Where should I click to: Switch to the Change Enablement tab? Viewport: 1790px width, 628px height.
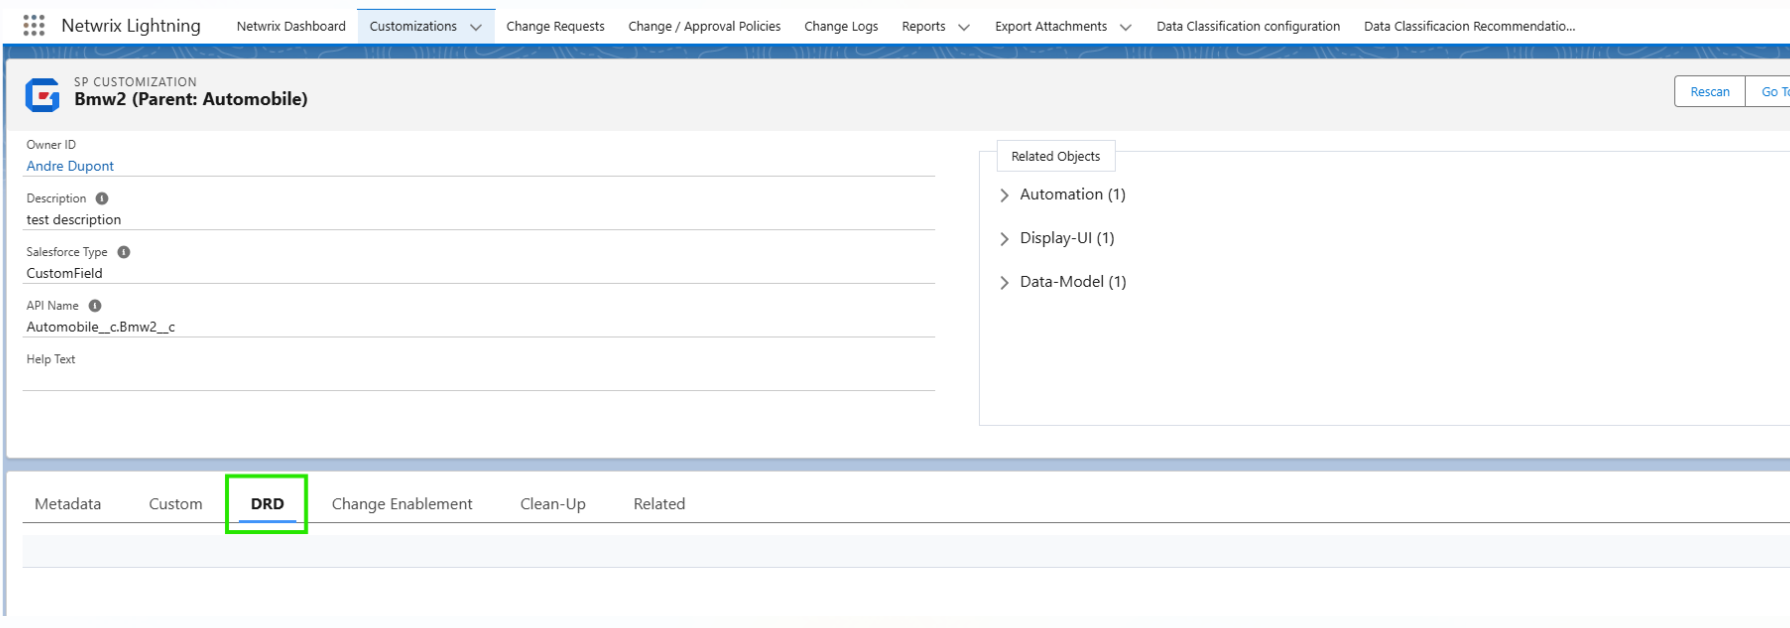(402, 504)
